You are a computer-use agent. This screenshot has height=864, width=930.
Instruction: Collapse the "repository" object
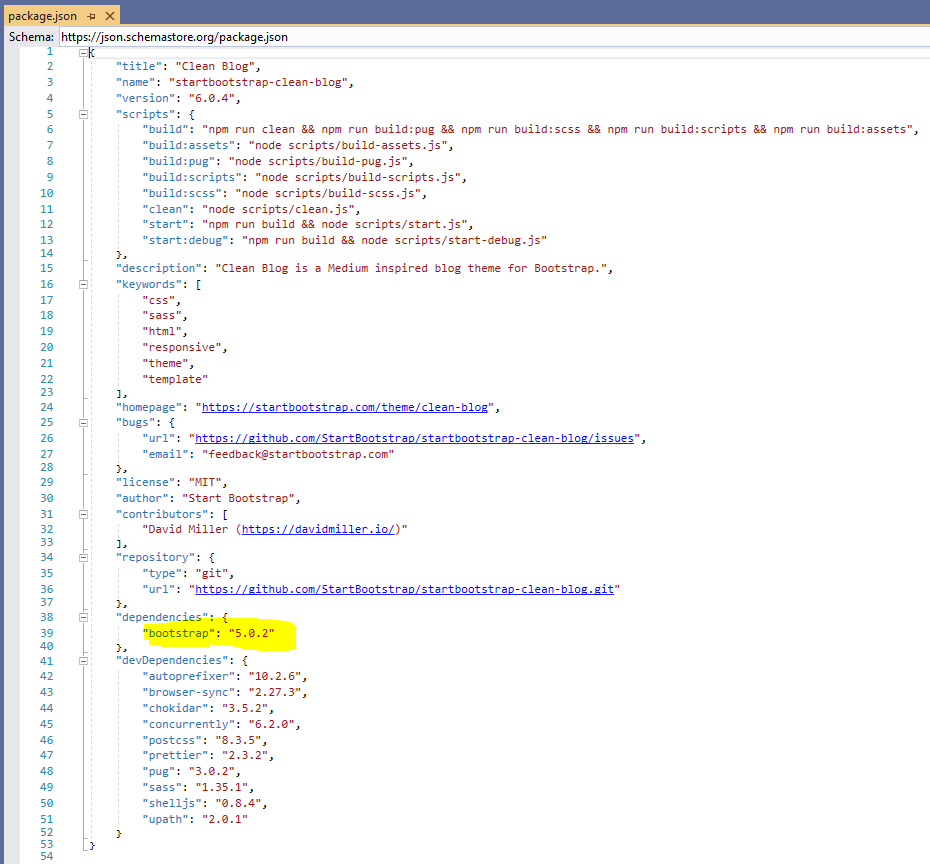pos(84,557)
